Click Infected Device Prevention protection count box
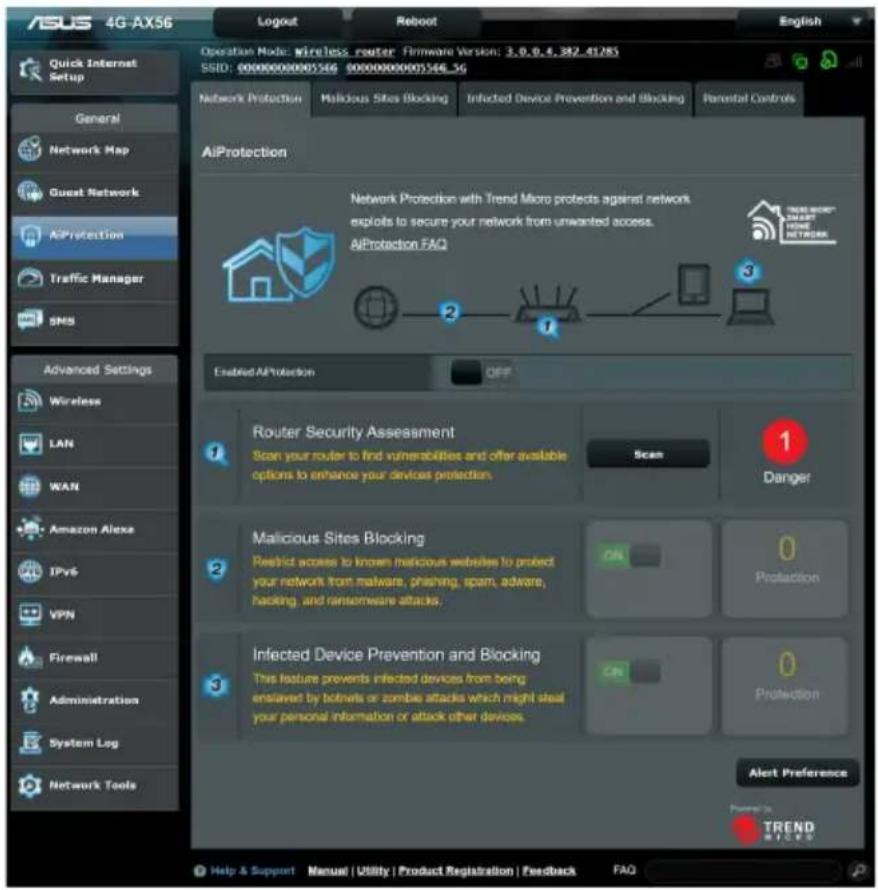The height and width of the screenshot is (890, 878). click(x=785, y=685)
